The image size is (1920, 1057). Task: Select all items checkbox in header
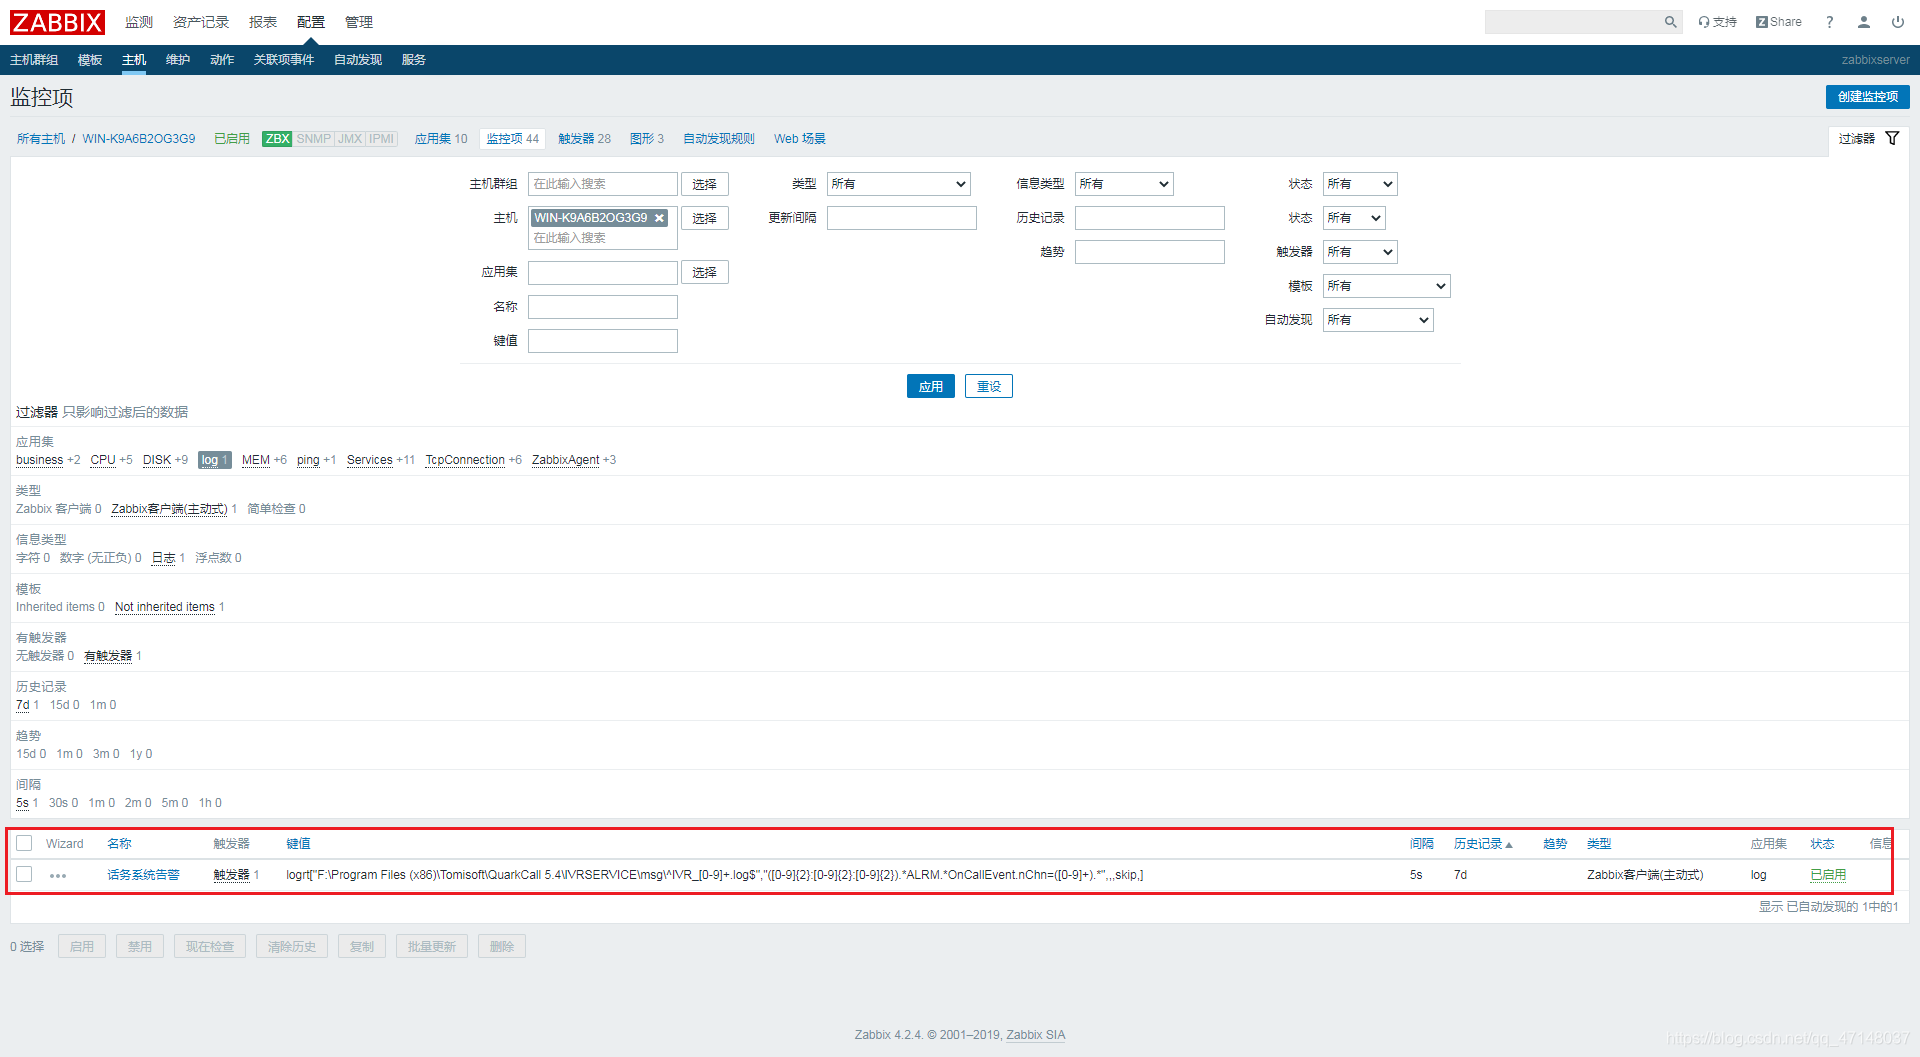(x=25, y=843)
